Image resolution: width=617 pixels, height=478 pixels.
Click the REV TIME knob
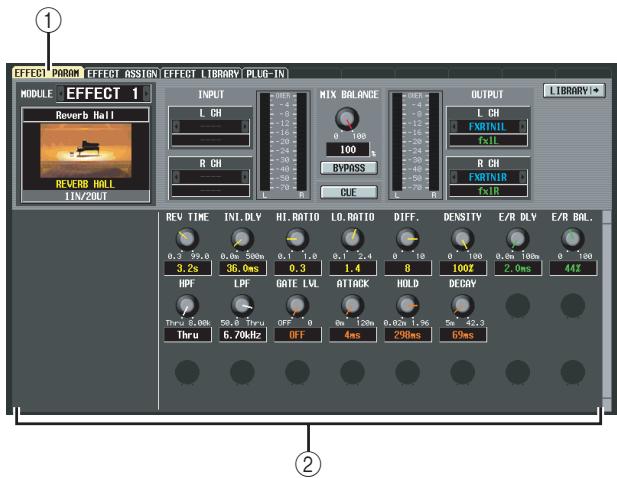187,239
